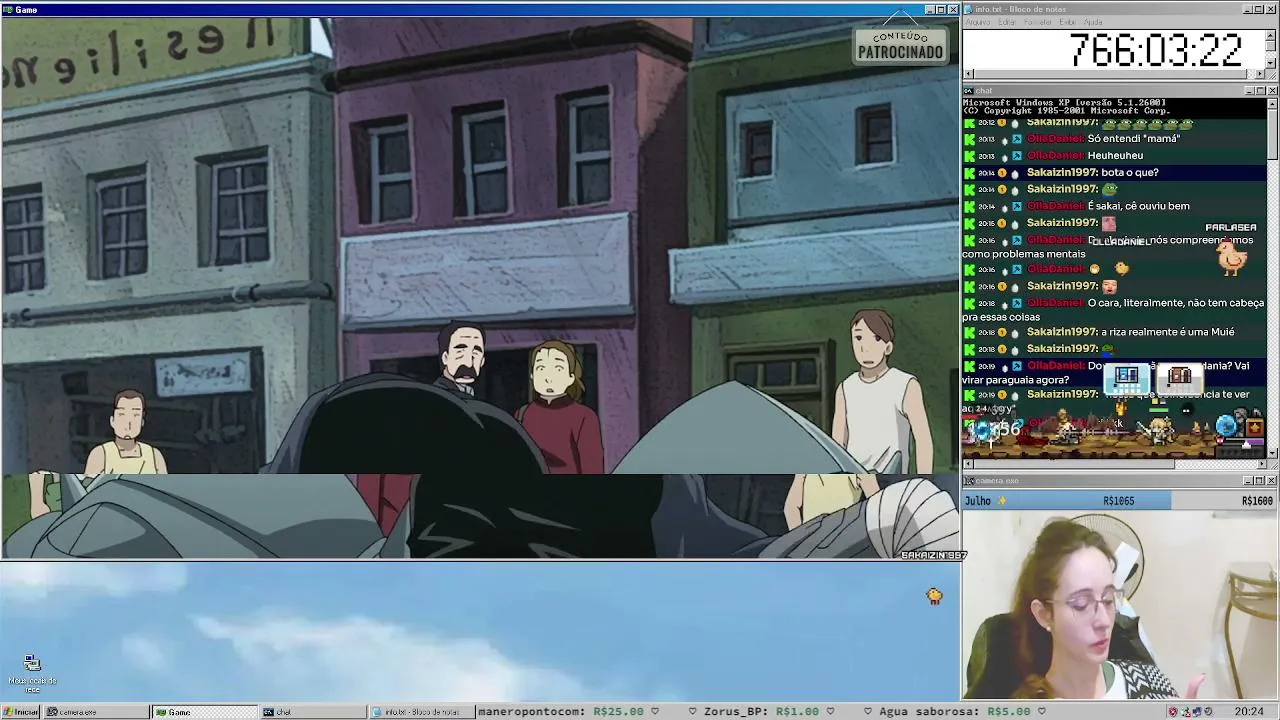
Task: Click Sakaizin1997 username in 'bota o que?' message
Action: pyautogui.click(x=1062, y=173)
